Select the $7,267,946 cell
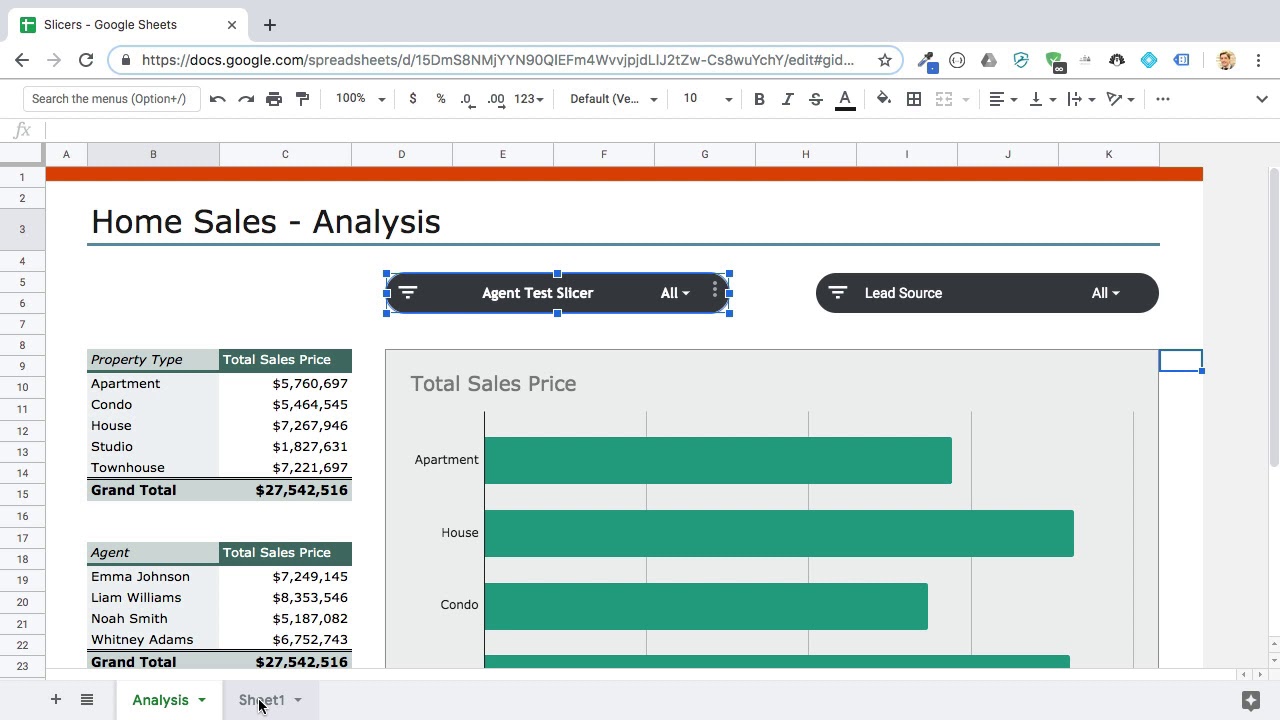The image size is (1280, 720). click(x=285, y=426)
